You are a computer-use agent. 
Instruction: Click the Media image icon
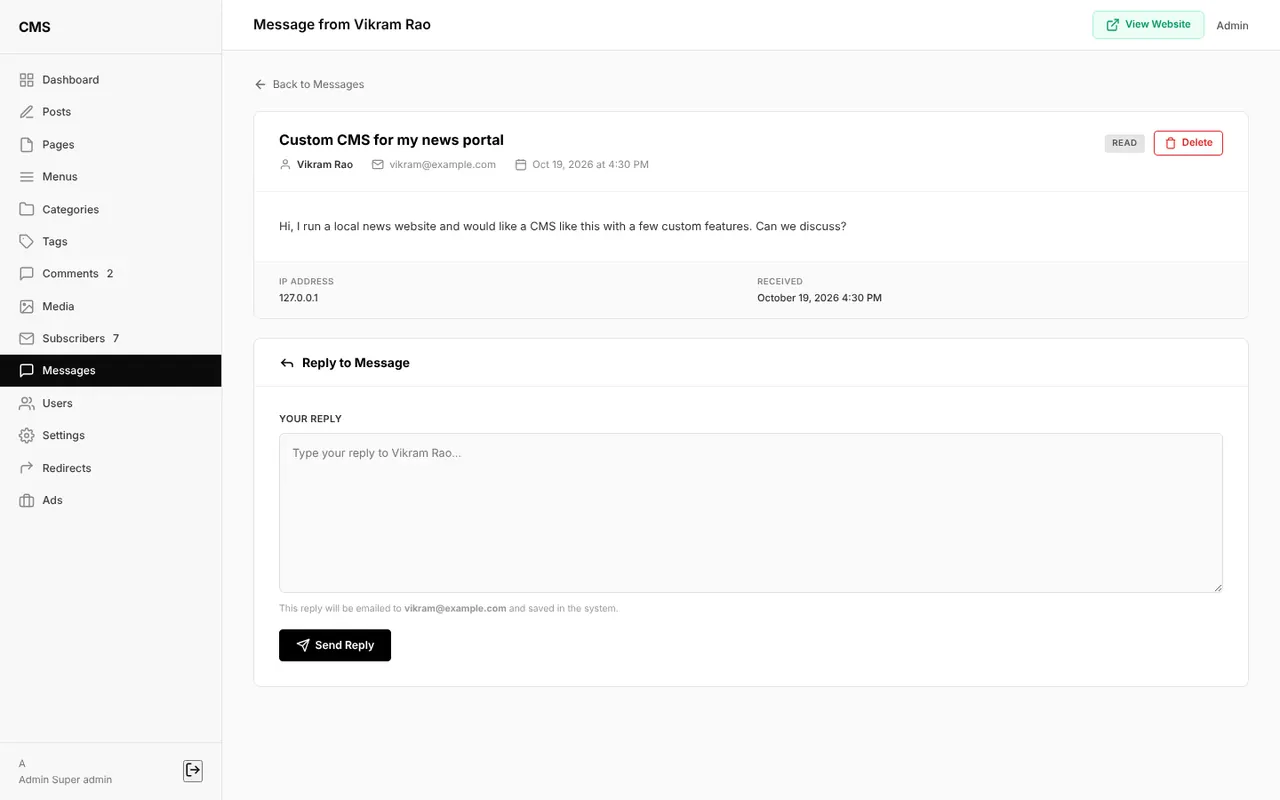(x=27, y=307)
